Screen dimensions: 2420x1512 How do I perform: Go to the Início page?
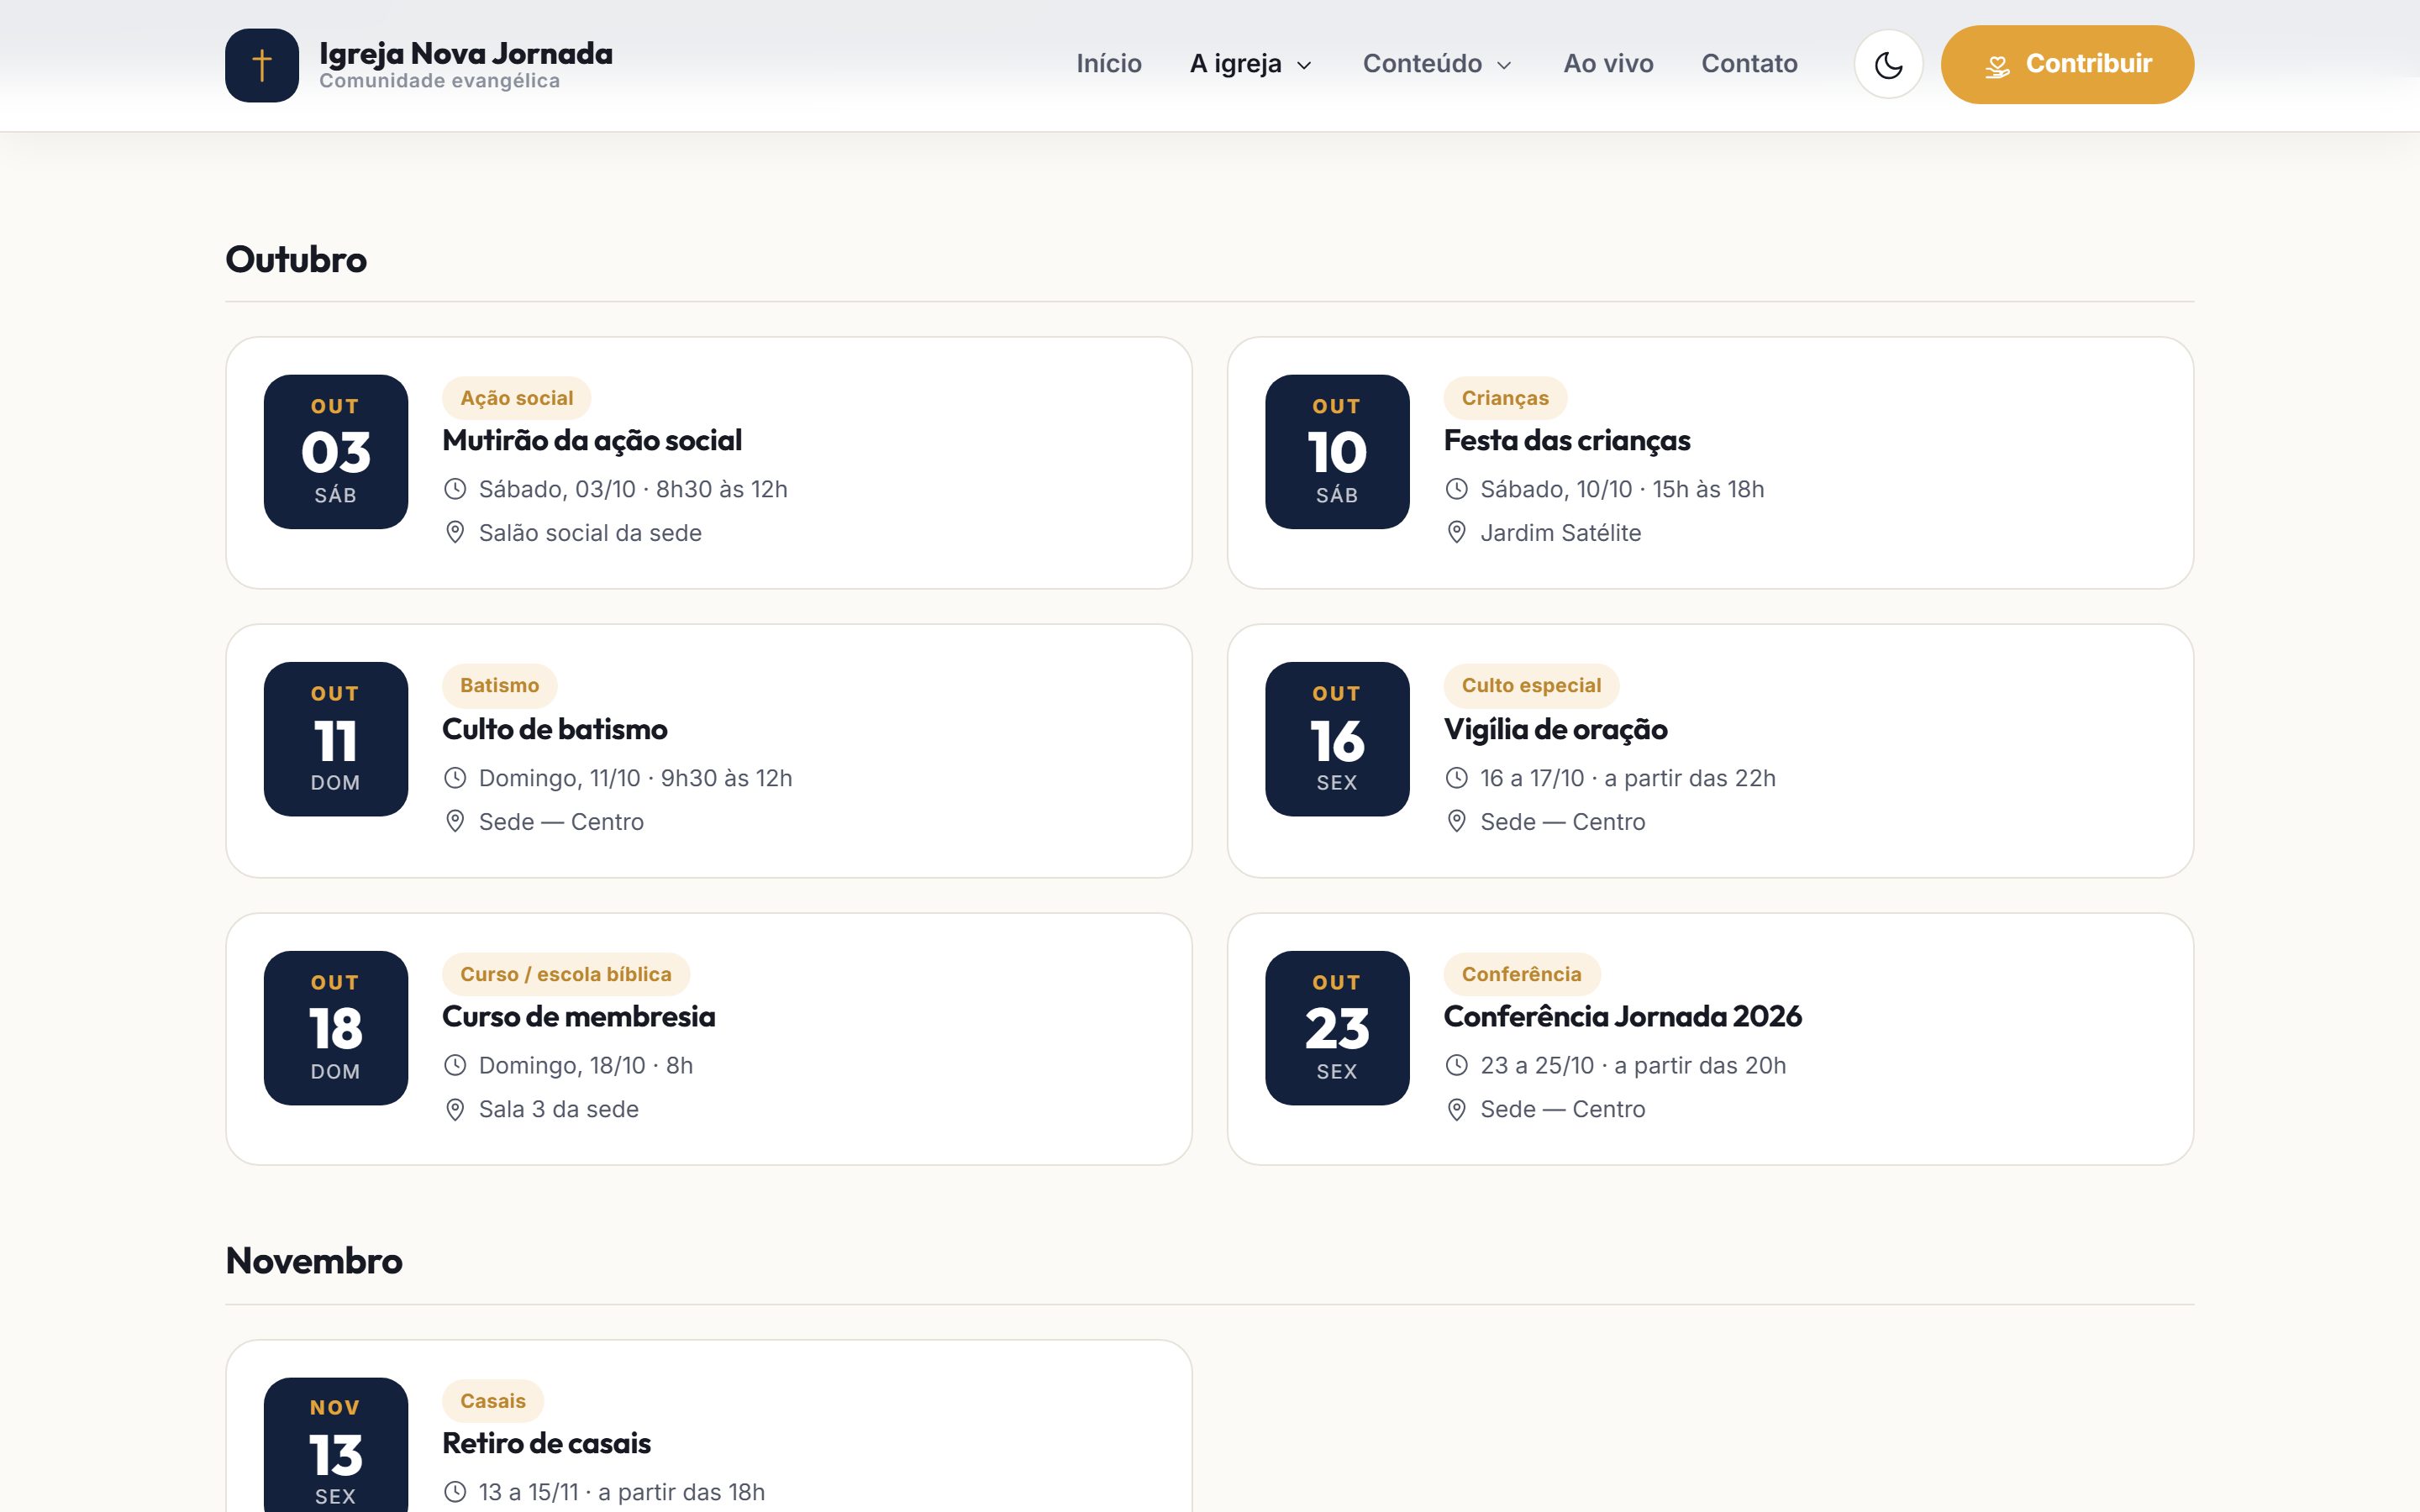click(1109, 64)
